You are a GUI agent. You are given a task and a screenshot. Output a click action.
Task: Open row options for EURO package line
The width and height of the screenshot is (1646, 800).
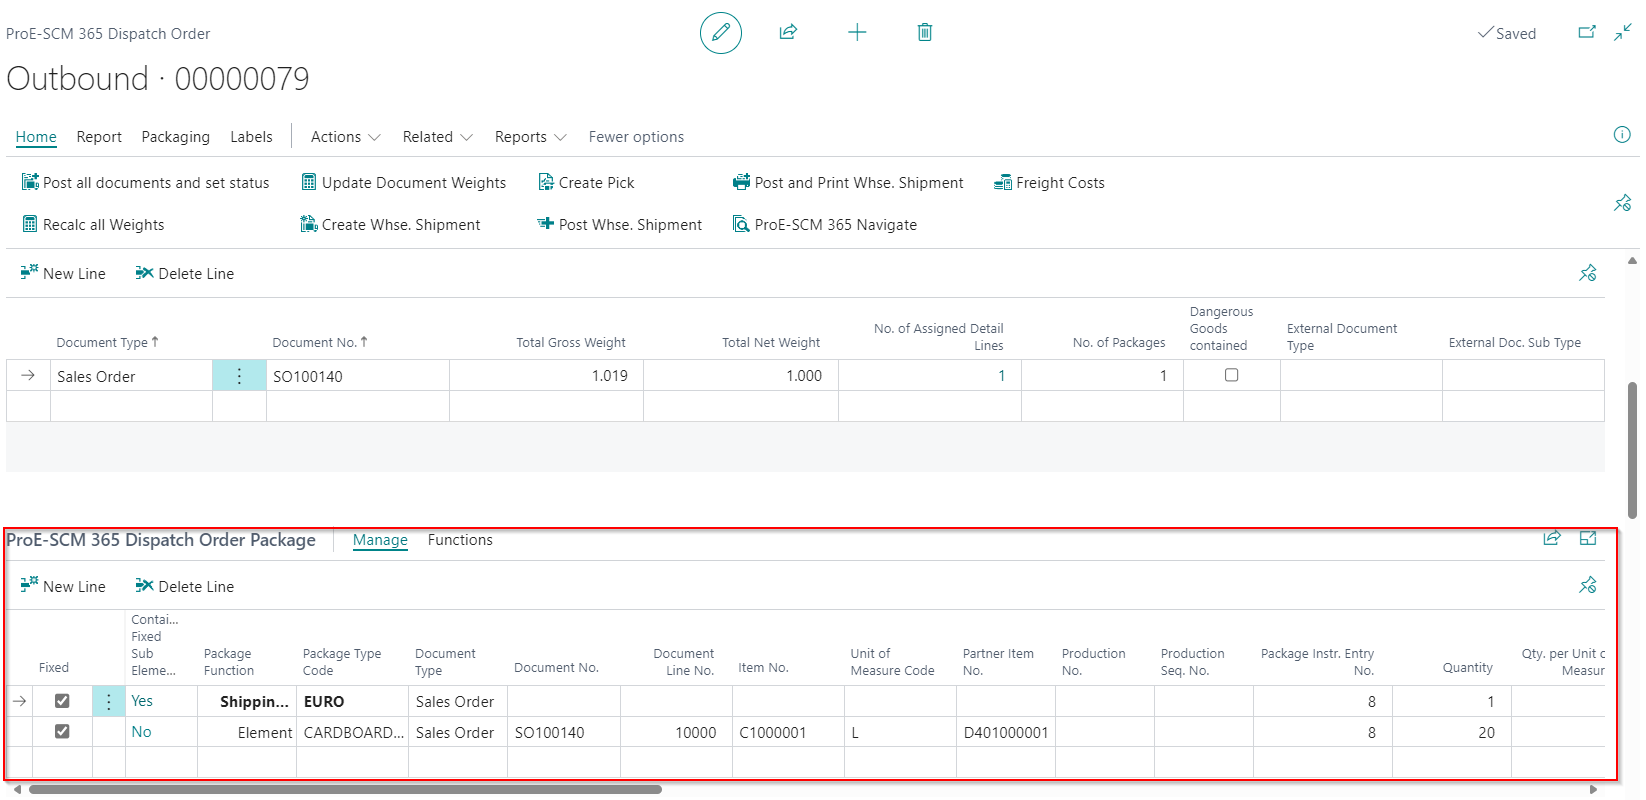point(109,701)
